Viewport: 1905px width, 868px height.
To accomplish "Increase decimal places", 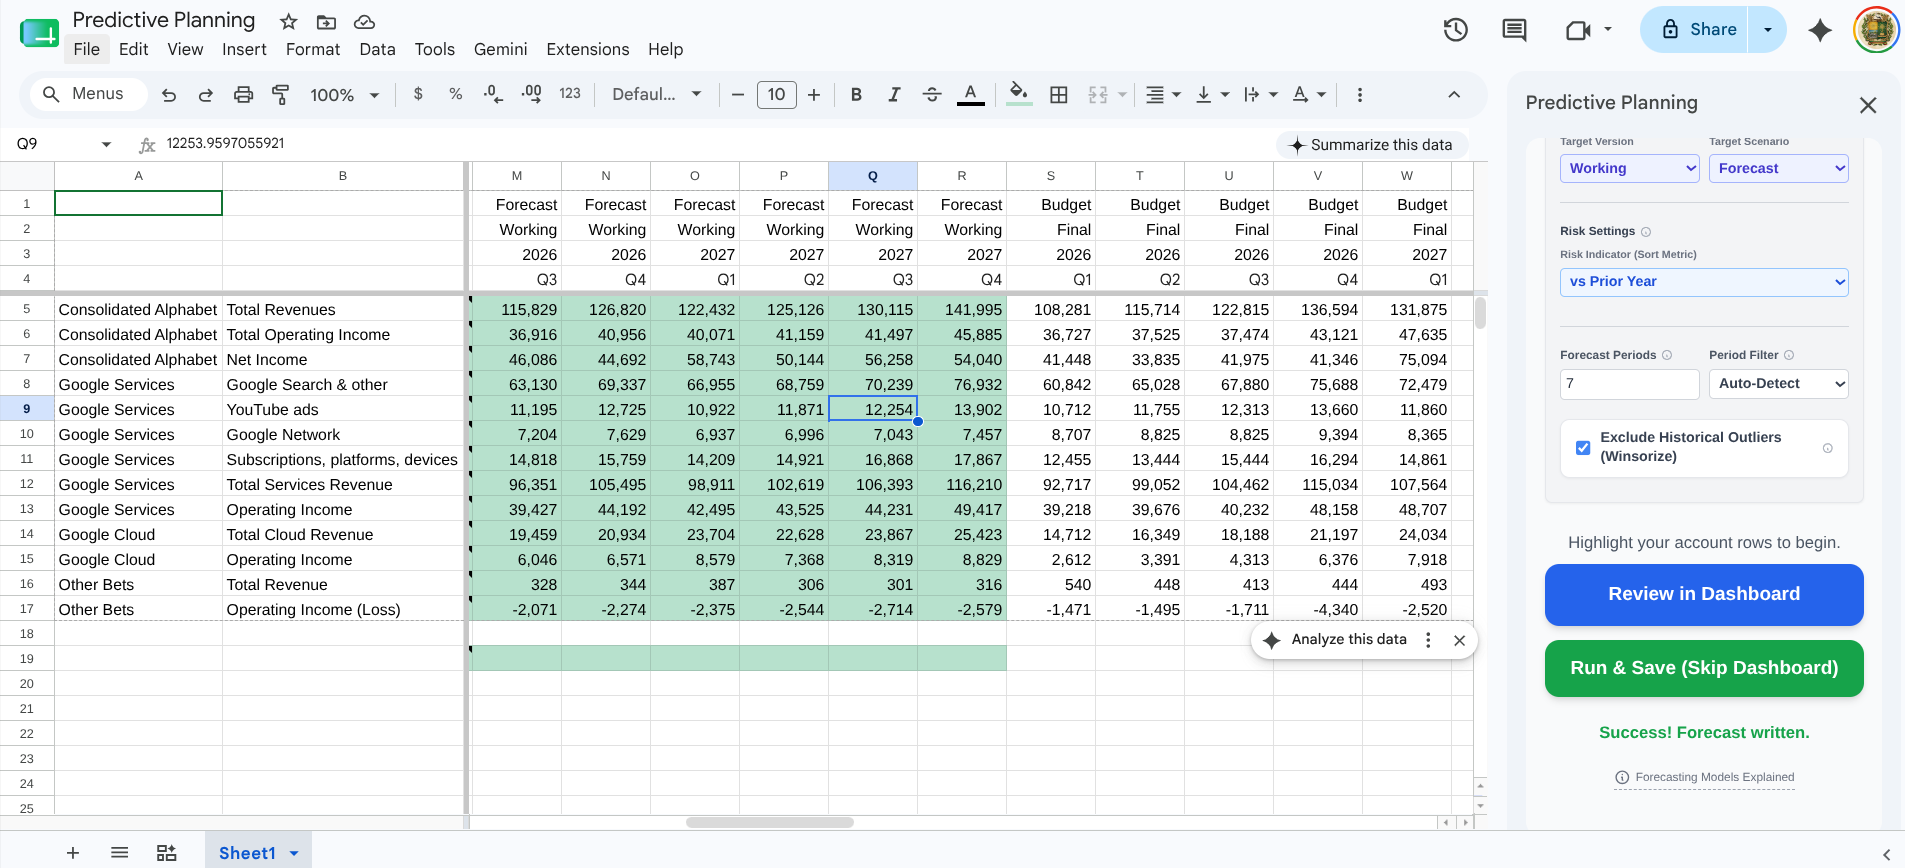I will (x=532, y=94).
